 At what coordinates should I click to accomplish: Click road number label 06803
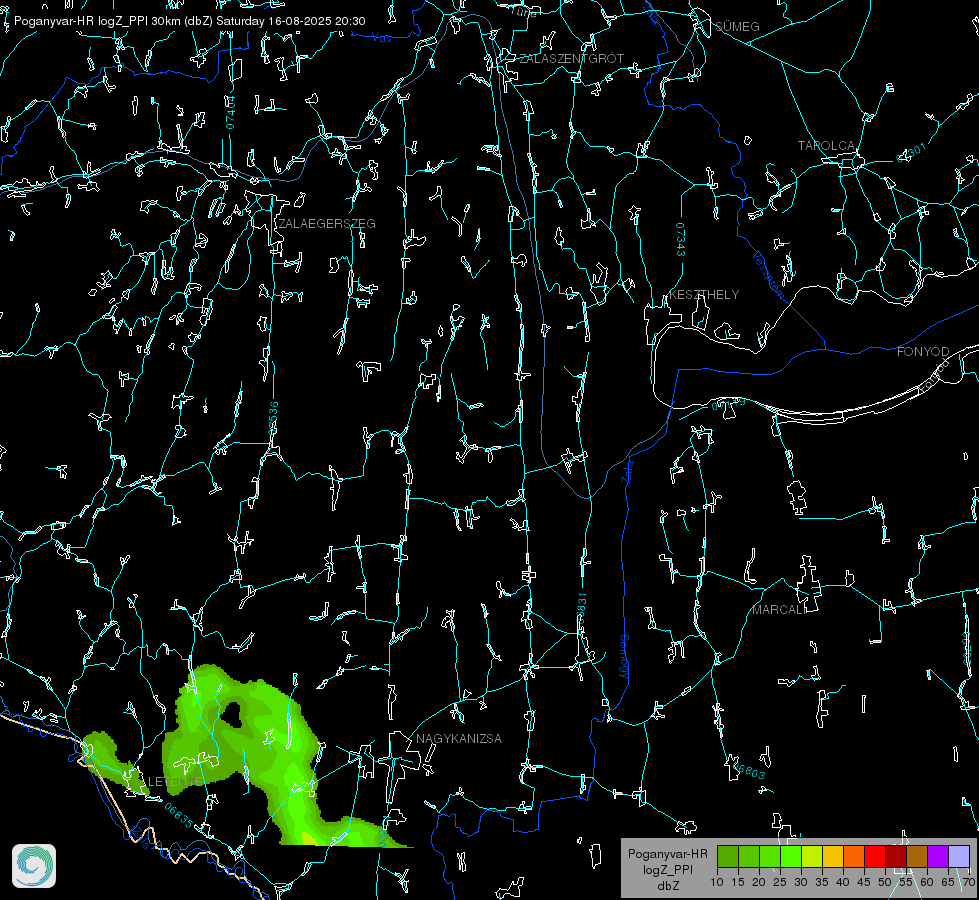coord(747,769)
